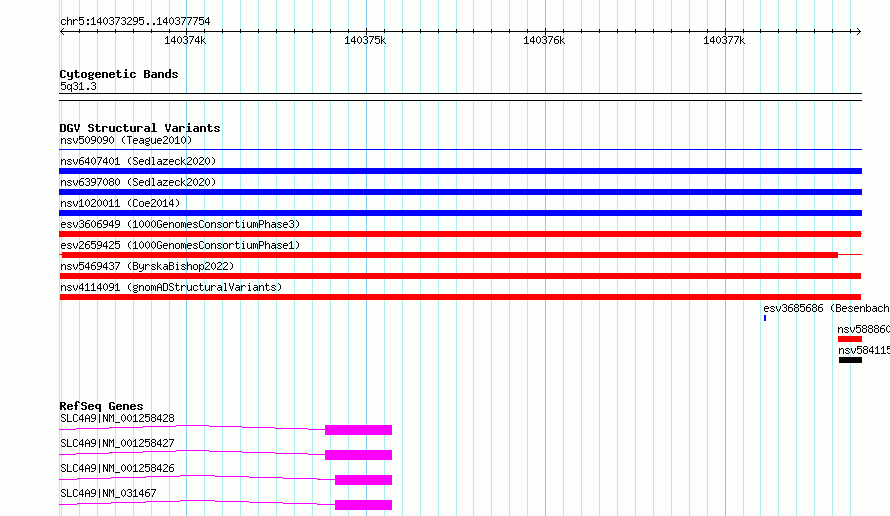Open SLC4A9|NM_031467 transcript label
Screen dimensions: 890x516
coord(108,493)
